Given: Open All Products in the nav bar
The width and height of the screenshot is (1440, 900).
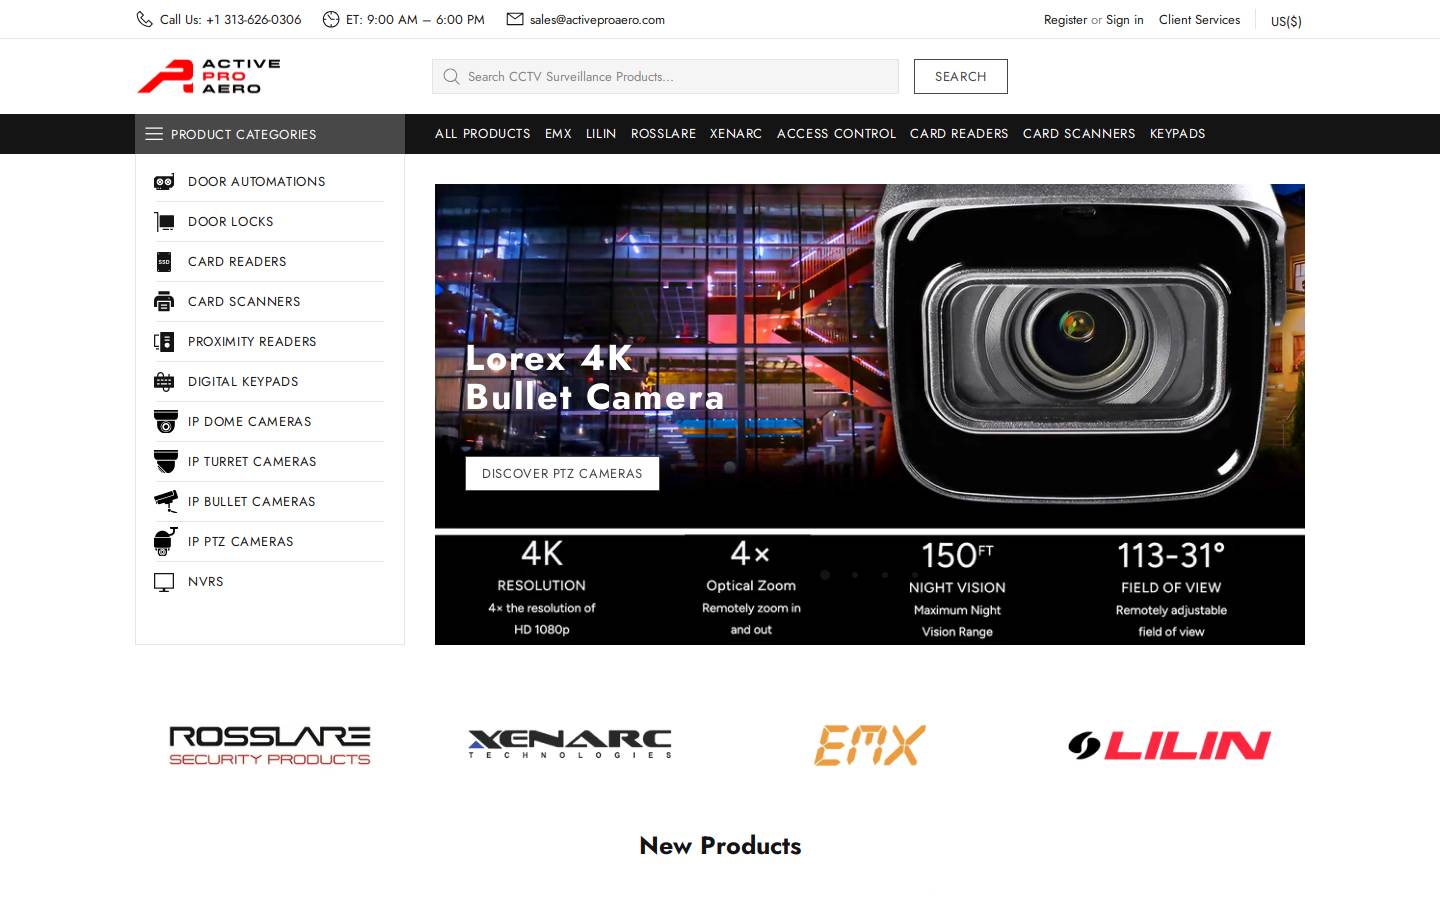Looking at the screenshot, I should 483,133.
